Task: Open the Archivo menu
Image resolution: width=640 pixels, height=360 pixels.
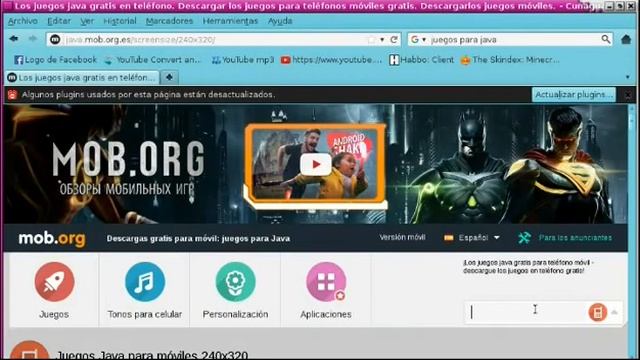Action: 23,21
